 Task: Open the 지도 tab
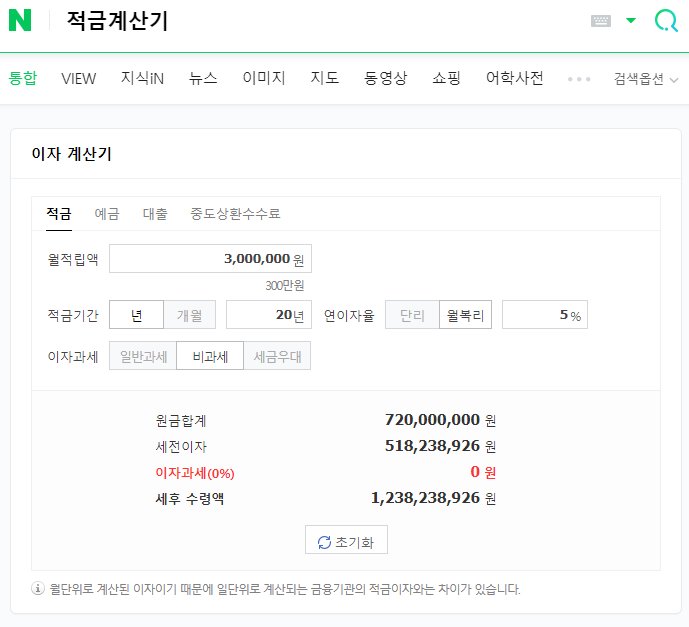click(x=325, y=78)
